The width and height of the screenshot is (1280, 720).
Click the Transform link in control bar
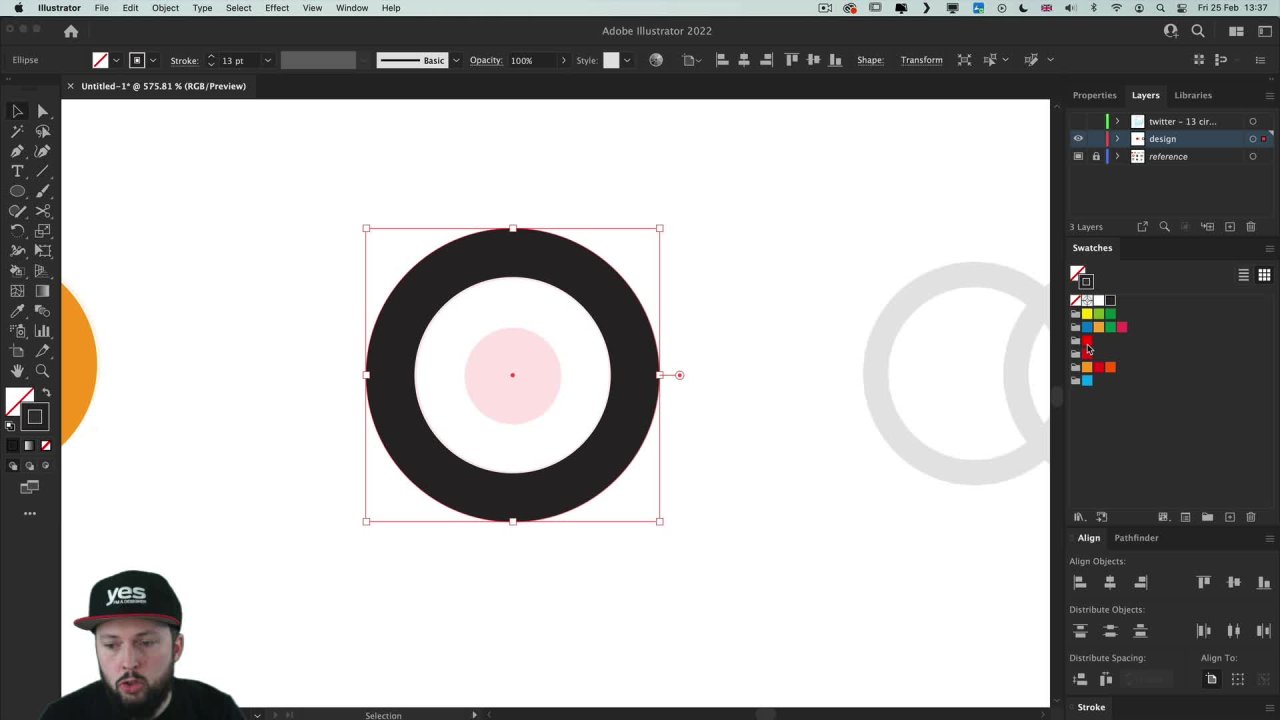(x=921, y=60)
